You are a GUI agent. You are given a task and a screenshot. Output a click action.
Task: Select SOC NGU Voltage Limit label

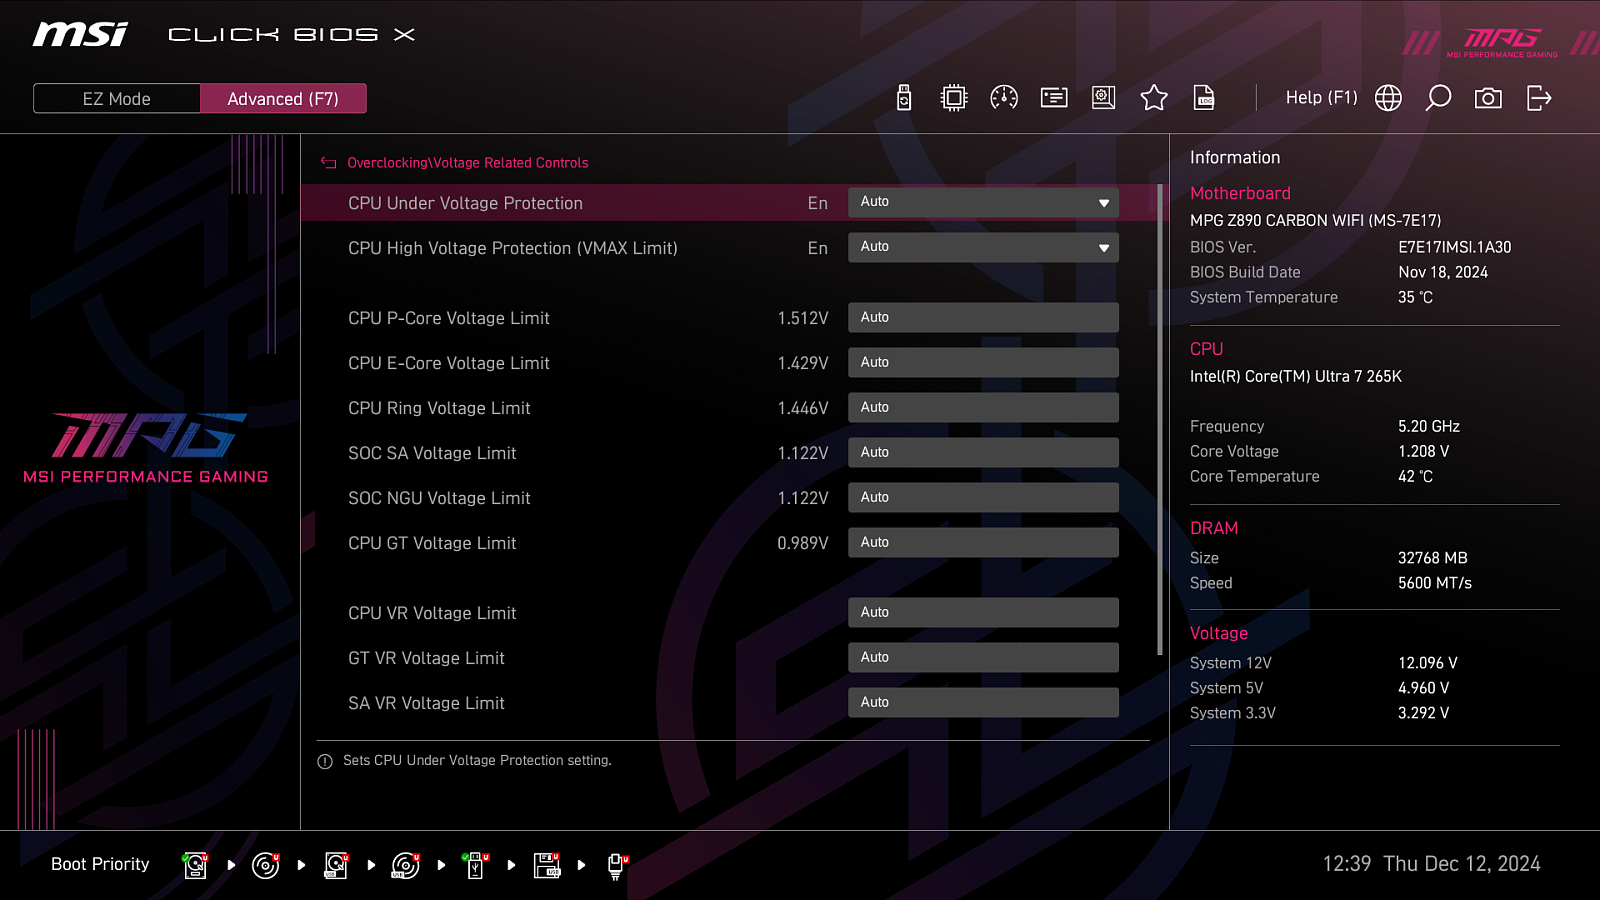point(439,498)
